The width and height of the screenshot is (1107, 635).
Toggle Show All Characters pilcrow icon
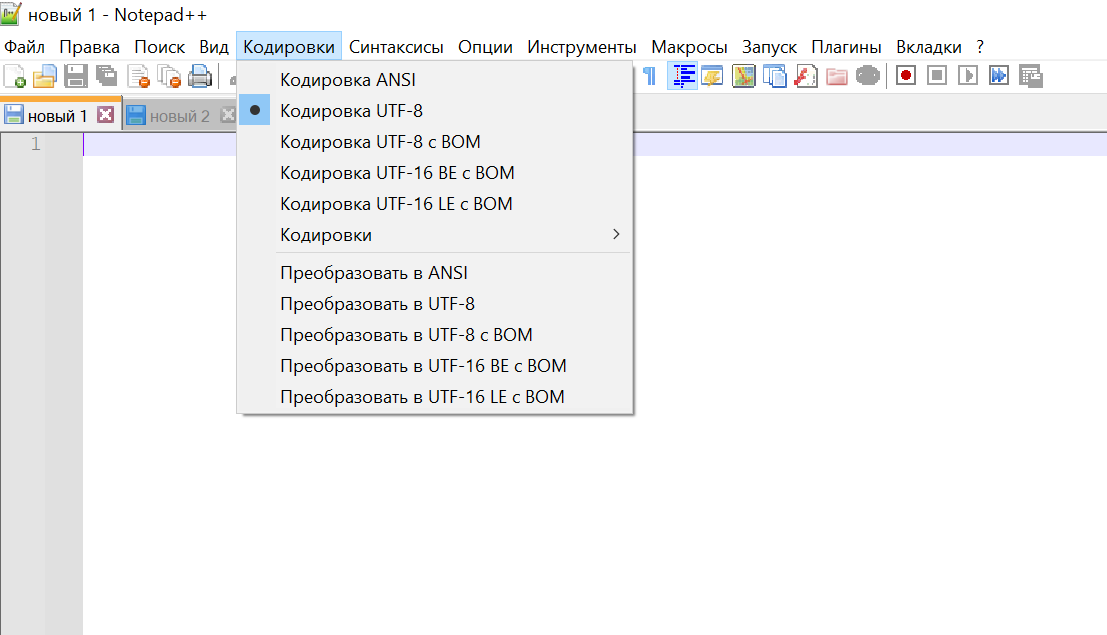pyautogui.click(x=650, y=76)
